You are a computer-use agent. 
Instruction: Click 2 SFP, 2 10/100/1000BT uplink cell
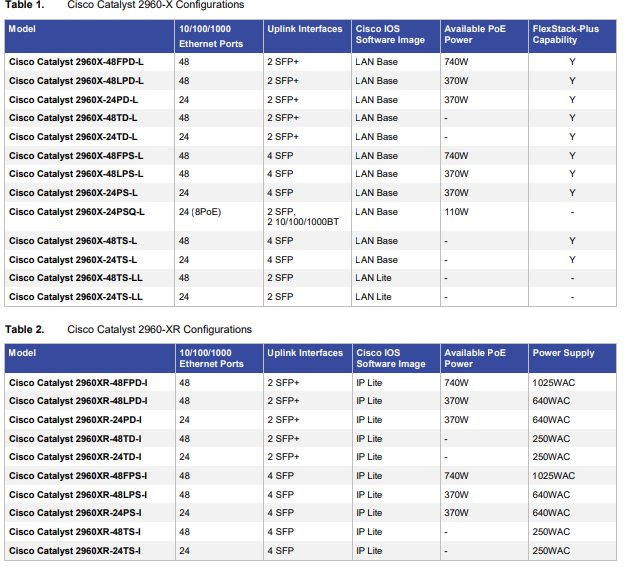point(303,217)
